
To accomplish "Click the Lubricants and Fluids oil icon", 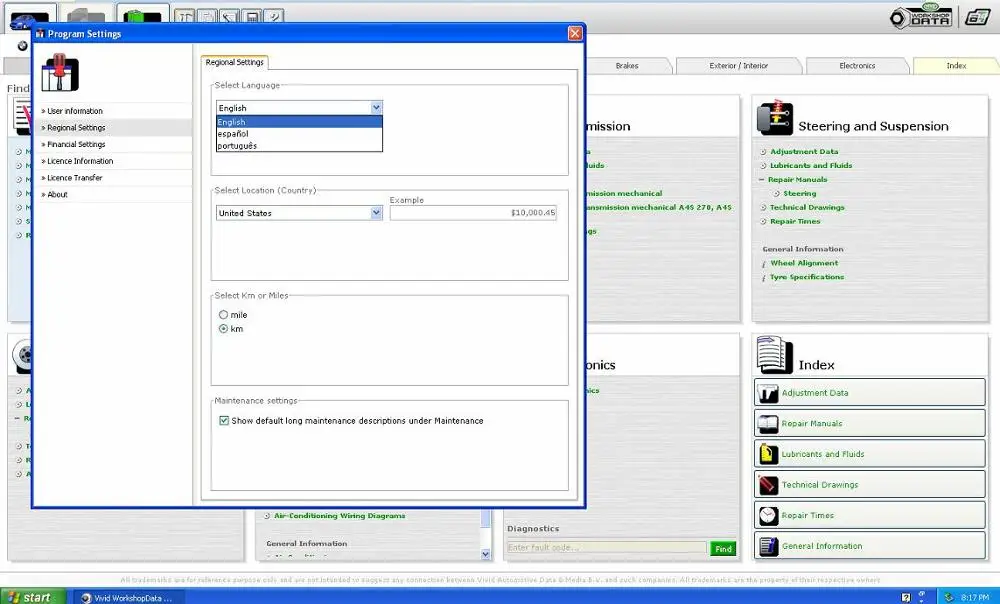I will (768, 455).
